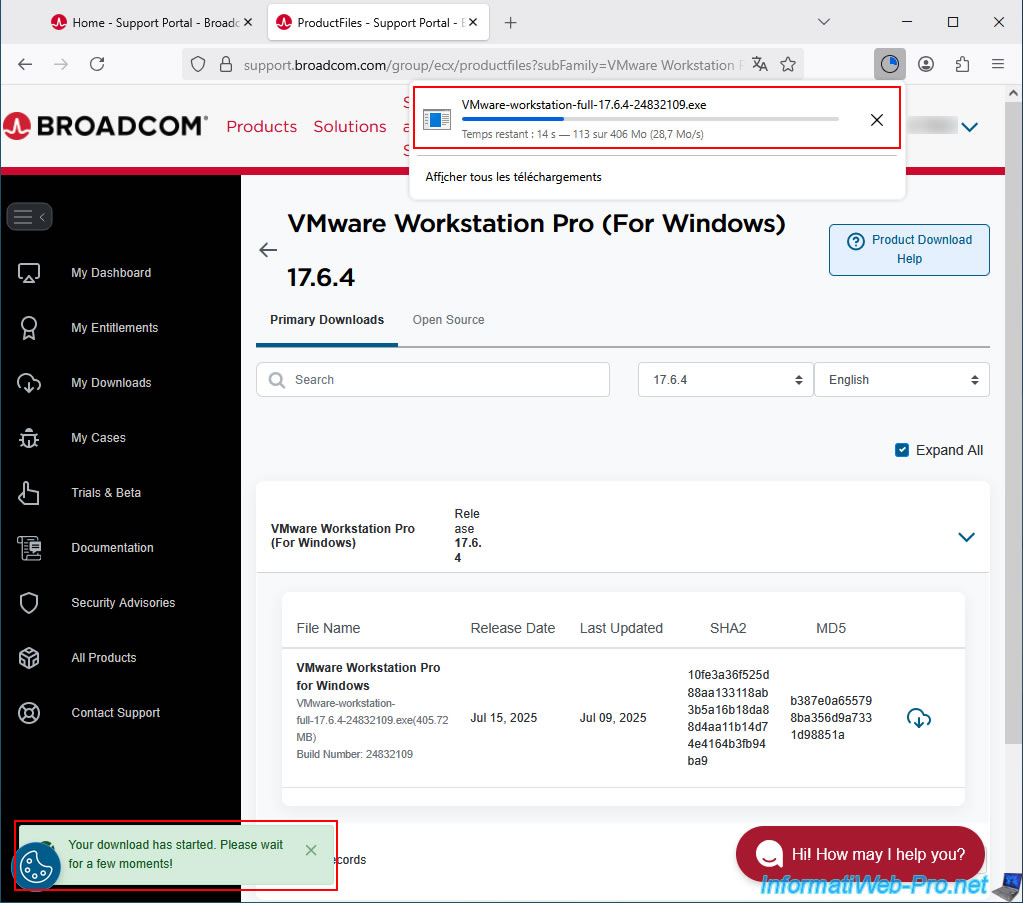Open the 17.6.4 version dropdown
This screenshot has width=1023, height=903.
tap(725, 380)
